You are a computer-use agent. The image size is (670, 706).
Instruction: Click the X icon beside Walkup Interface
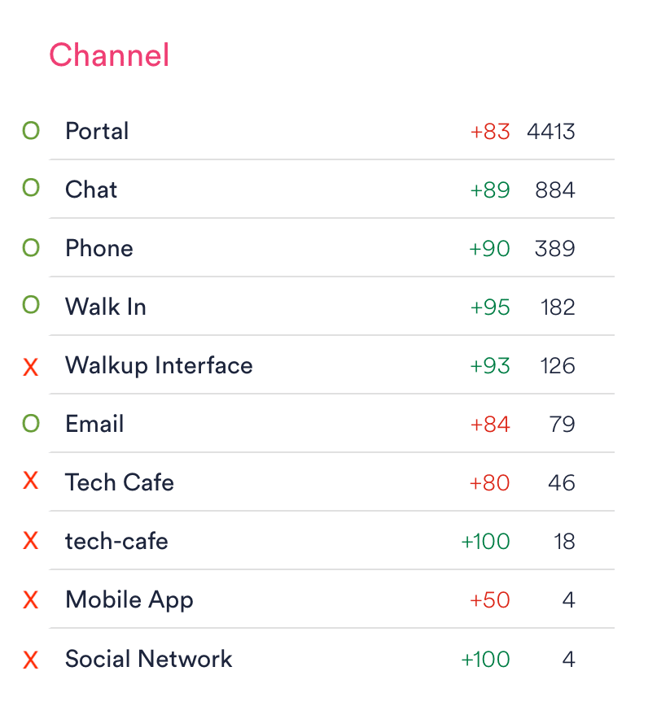click(x=31, y=367)
